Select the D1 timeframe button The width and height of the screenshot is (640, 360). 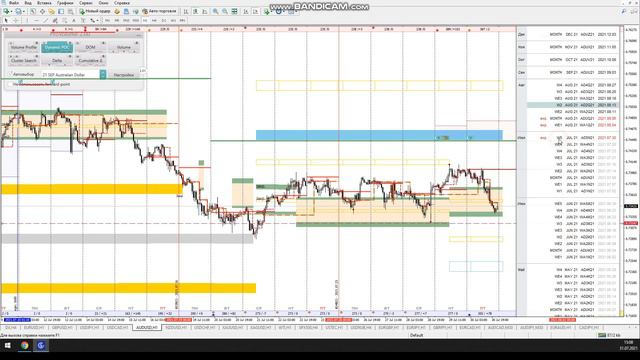pos(164,20)
